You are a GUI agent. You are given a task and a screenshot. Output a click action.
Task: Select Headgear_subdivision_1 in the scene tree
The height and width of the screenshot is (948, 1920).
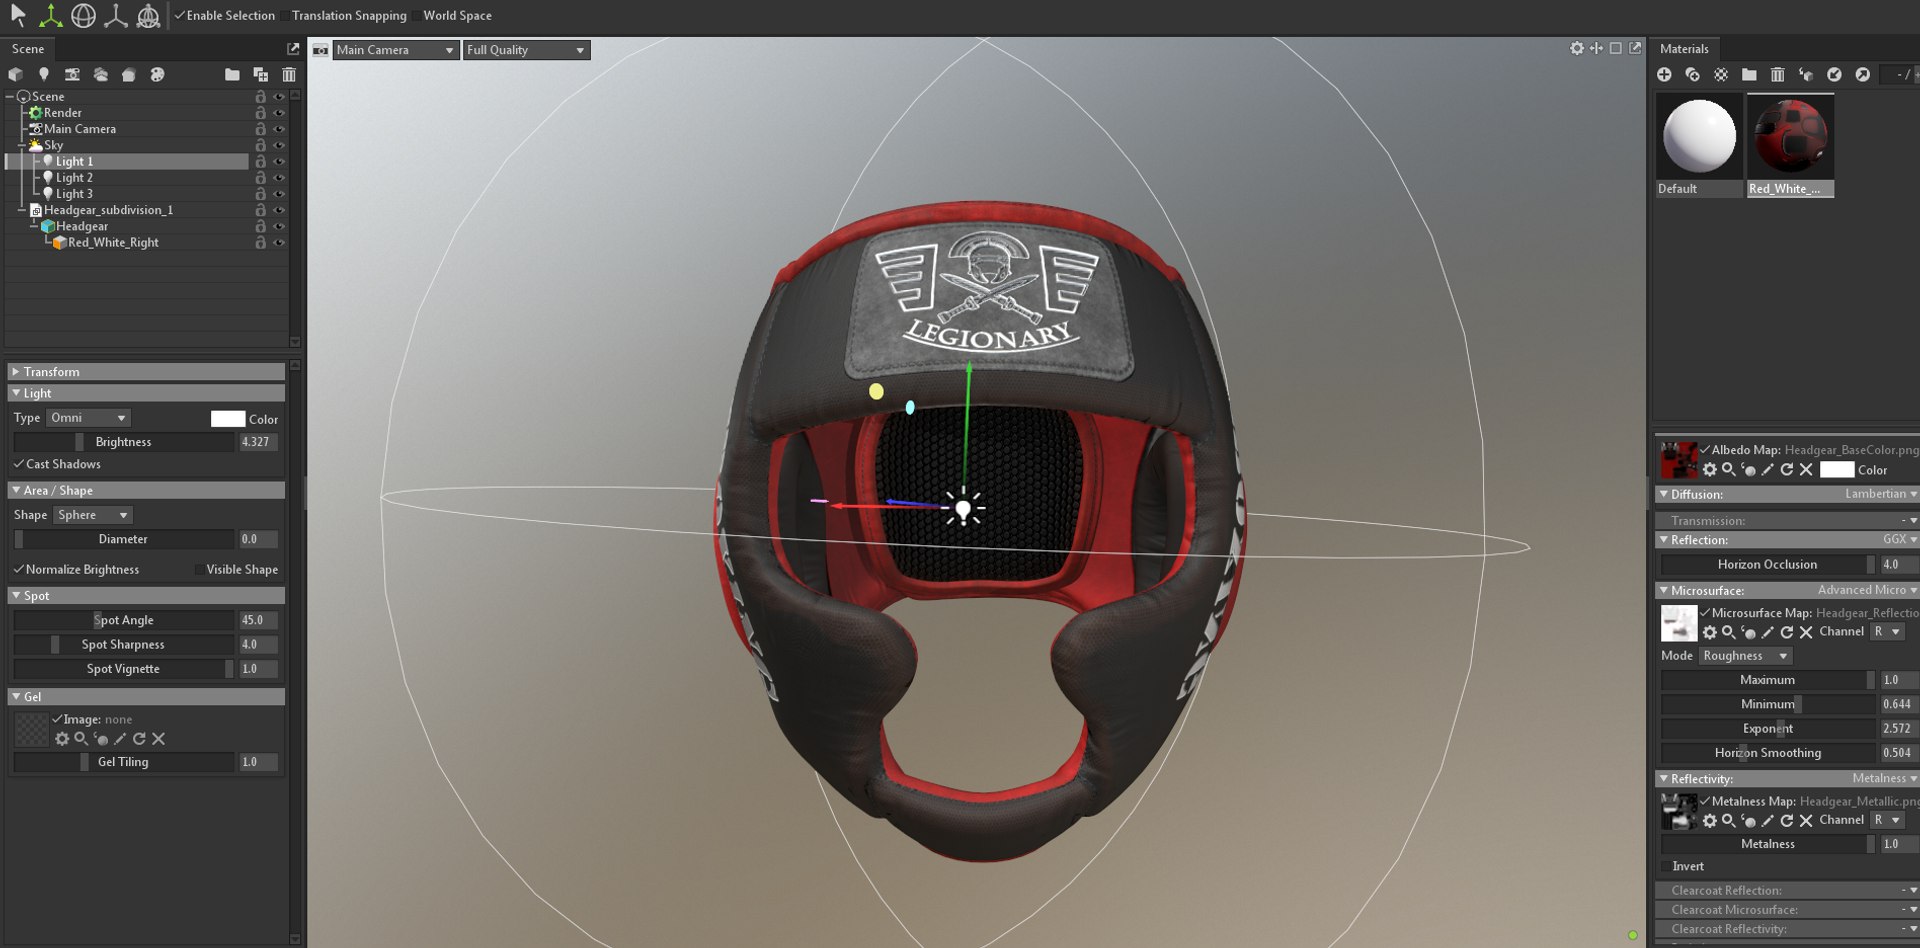(x=108, y=210)
